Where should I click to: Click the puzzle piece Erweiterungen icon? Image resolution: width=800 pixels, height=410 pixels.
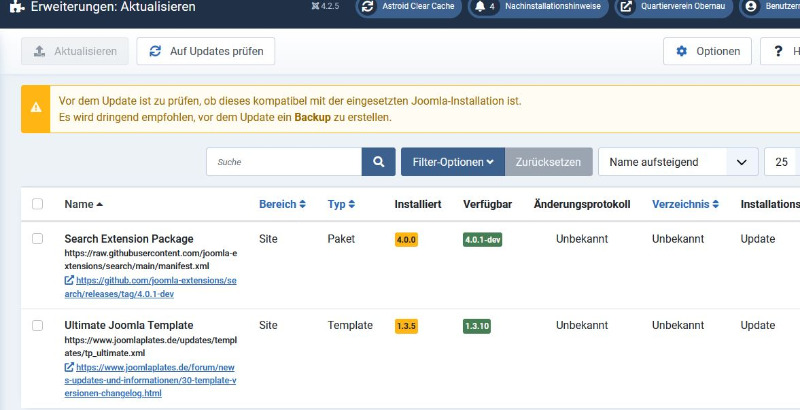click(14, 7)
